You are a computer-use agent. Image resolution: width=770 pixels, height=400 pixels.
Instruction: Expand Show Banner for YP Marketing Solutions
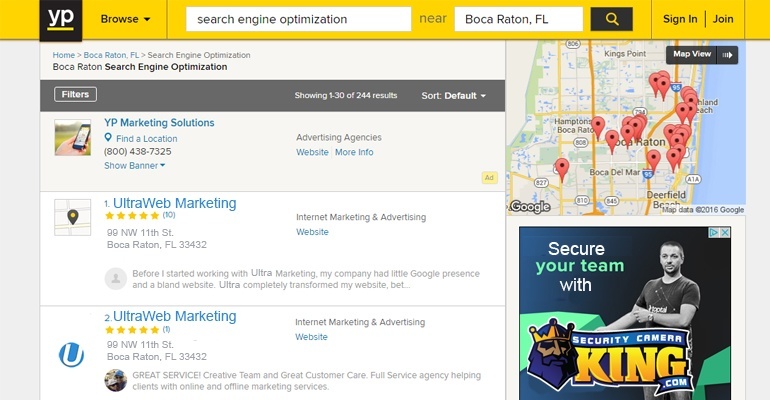(x=135, y=165)
